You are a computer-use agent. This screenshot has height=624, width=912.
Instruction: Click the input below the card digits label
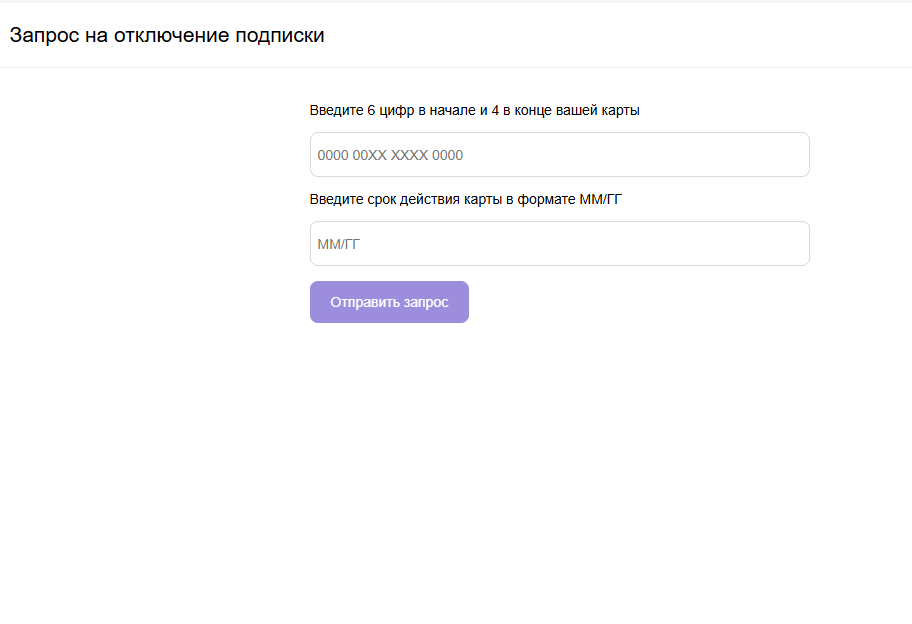coord(559,155)
